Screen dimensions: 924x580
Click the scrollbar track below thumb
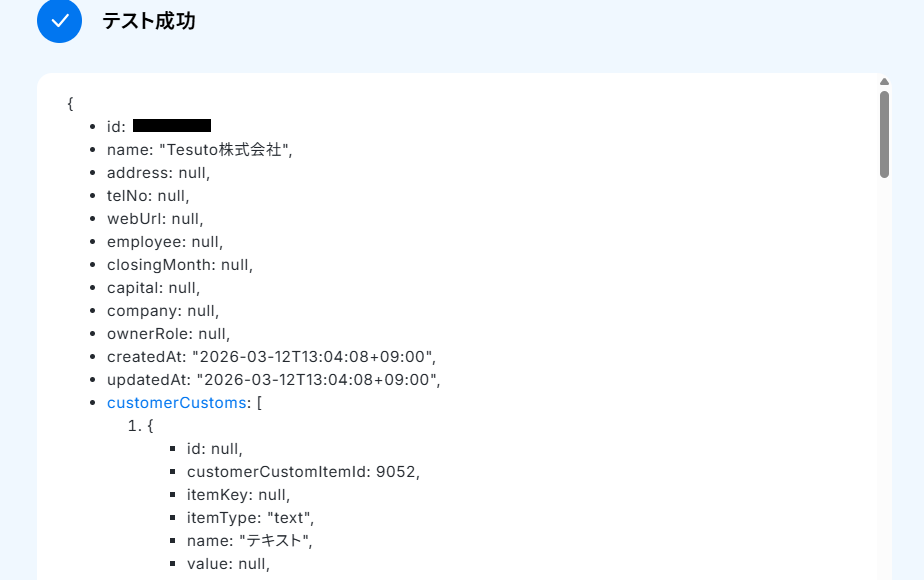(884, 377)
